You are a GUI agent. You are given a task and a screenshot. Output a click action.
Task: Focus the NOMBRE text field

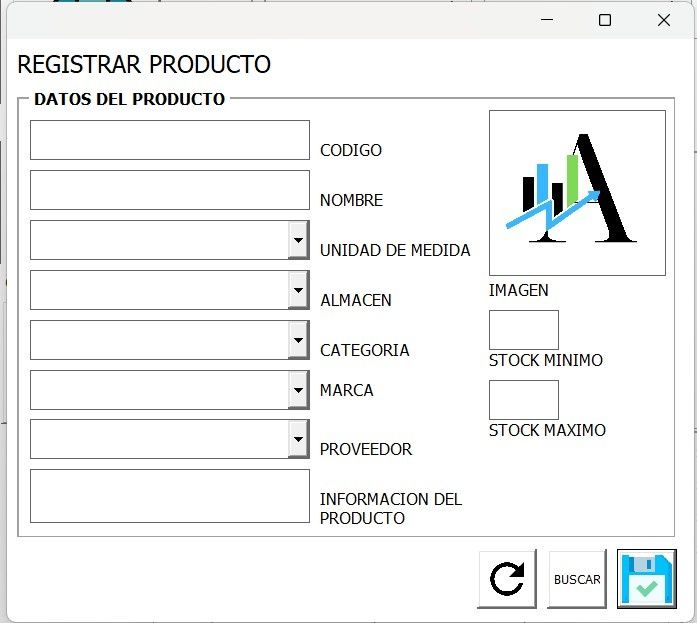[x=170, y=190]
